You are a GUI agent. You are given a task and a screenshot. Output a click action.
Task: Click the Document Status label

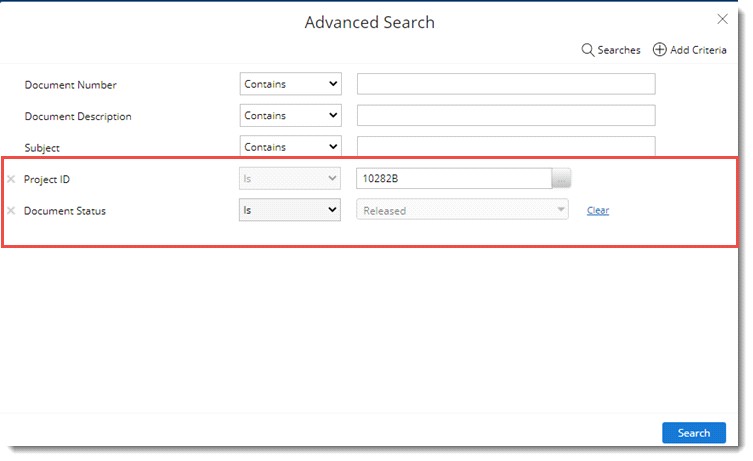(65, 211)
